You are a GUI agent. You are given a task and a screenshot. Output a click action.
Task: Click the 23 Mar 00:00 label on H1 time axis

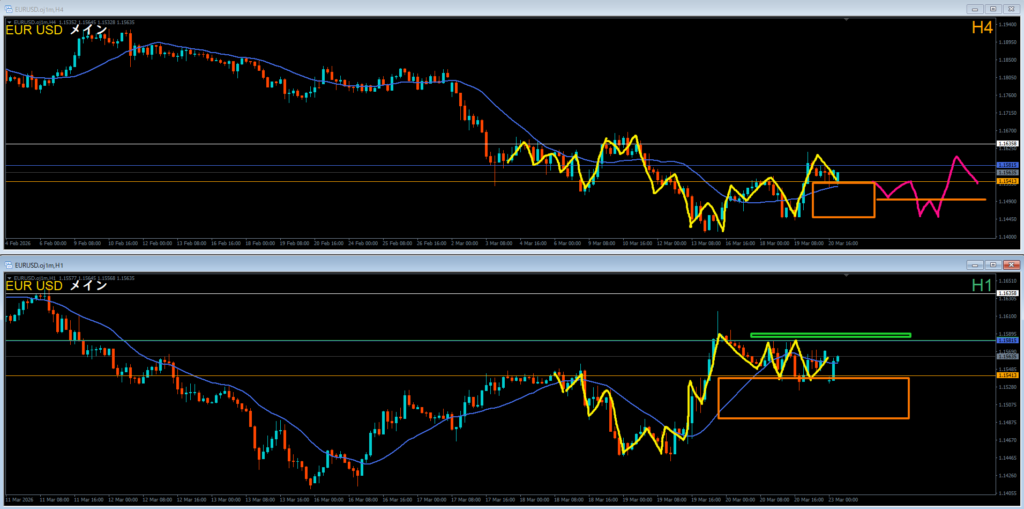pos(842,499)
